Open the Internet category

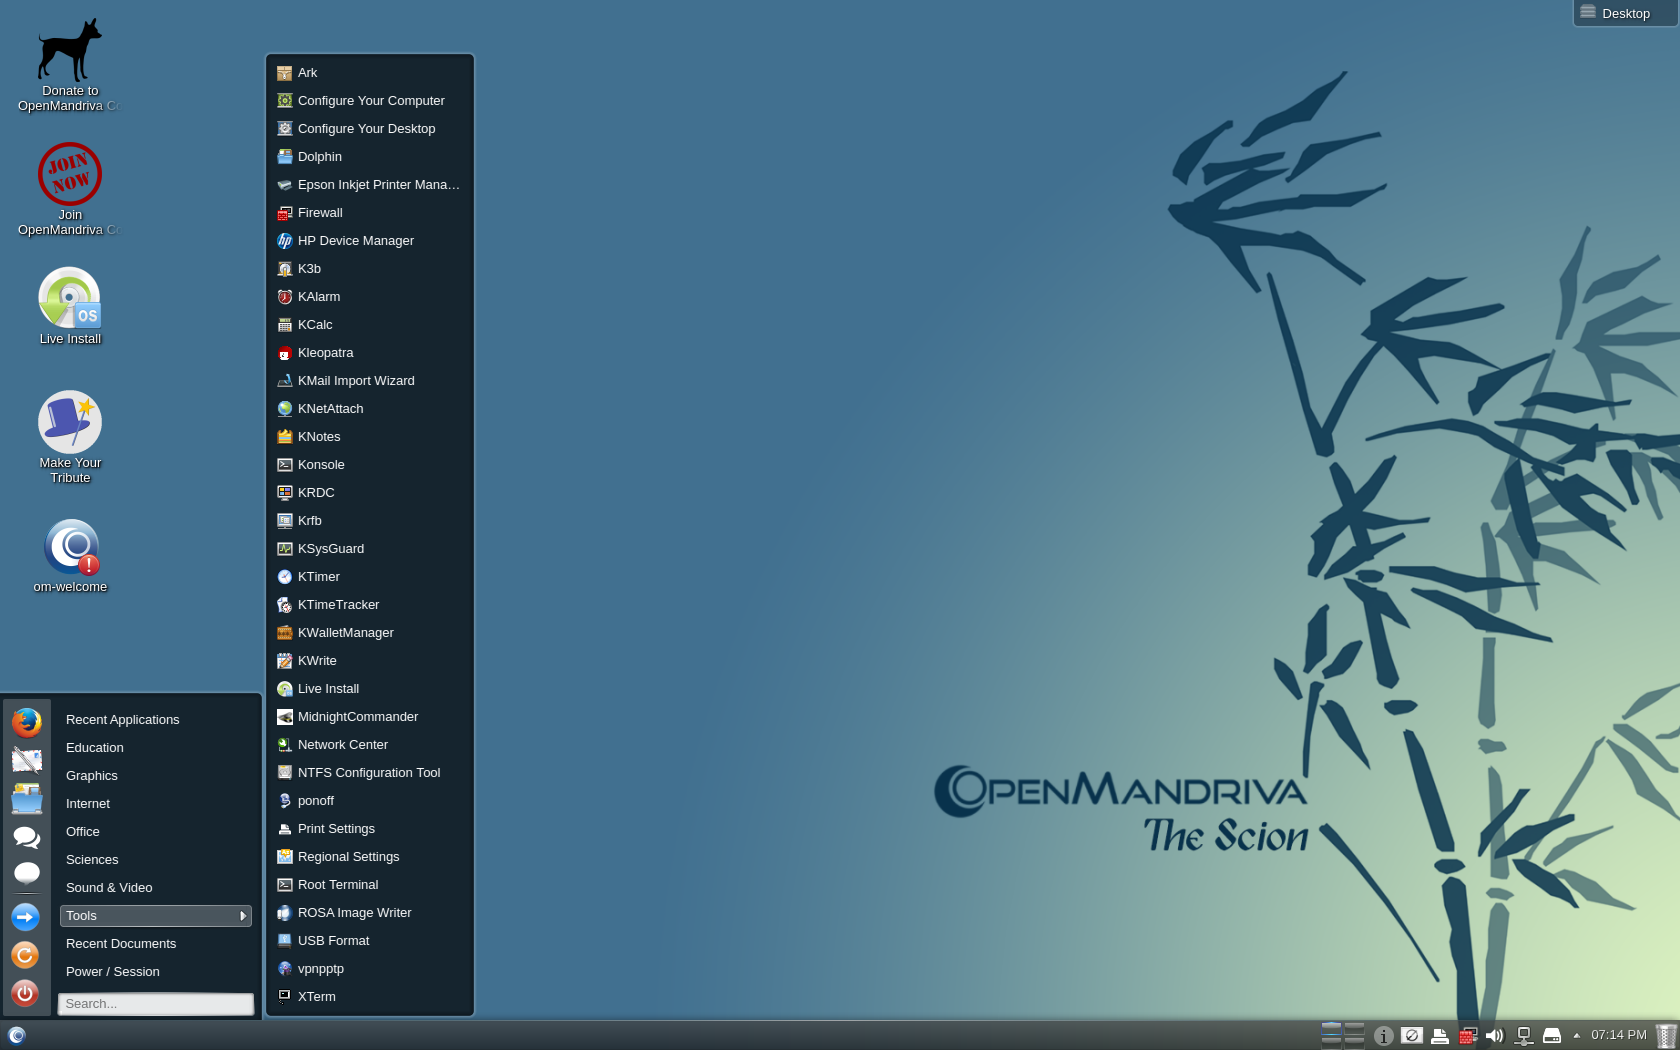pyautogui.click(x=155, y=804)
